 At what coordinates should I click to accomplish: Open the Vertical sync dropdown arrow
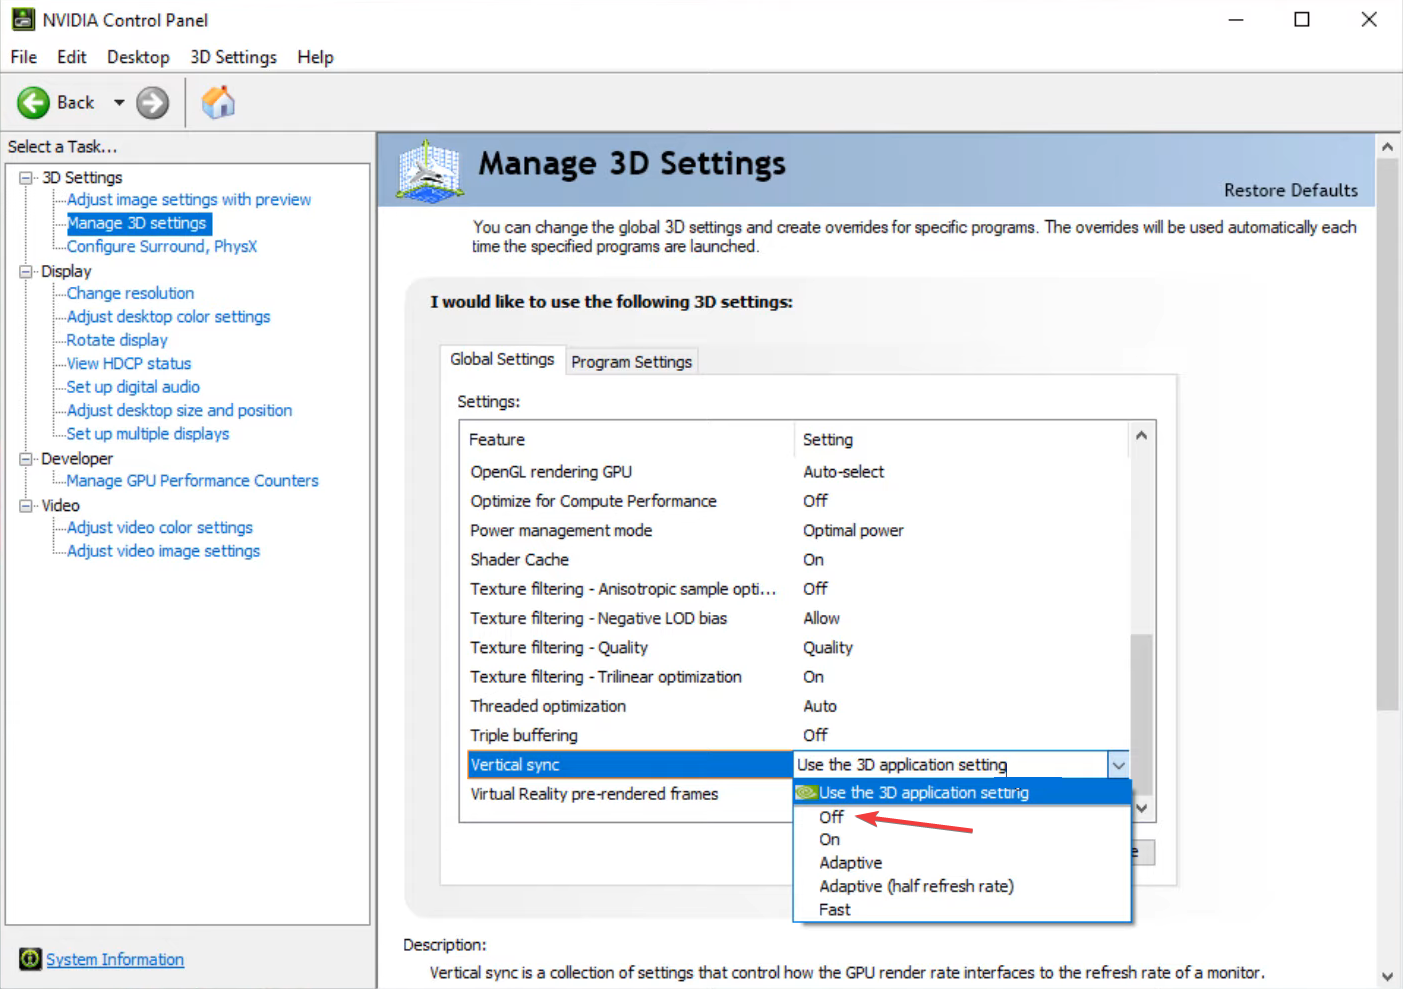tap(1118, 765)
